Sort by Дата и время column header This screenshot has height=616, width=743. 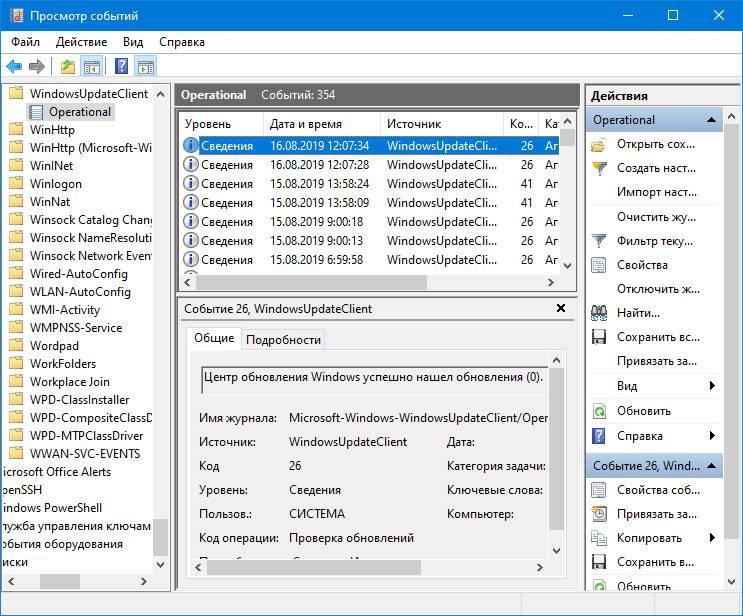point(322,124)
